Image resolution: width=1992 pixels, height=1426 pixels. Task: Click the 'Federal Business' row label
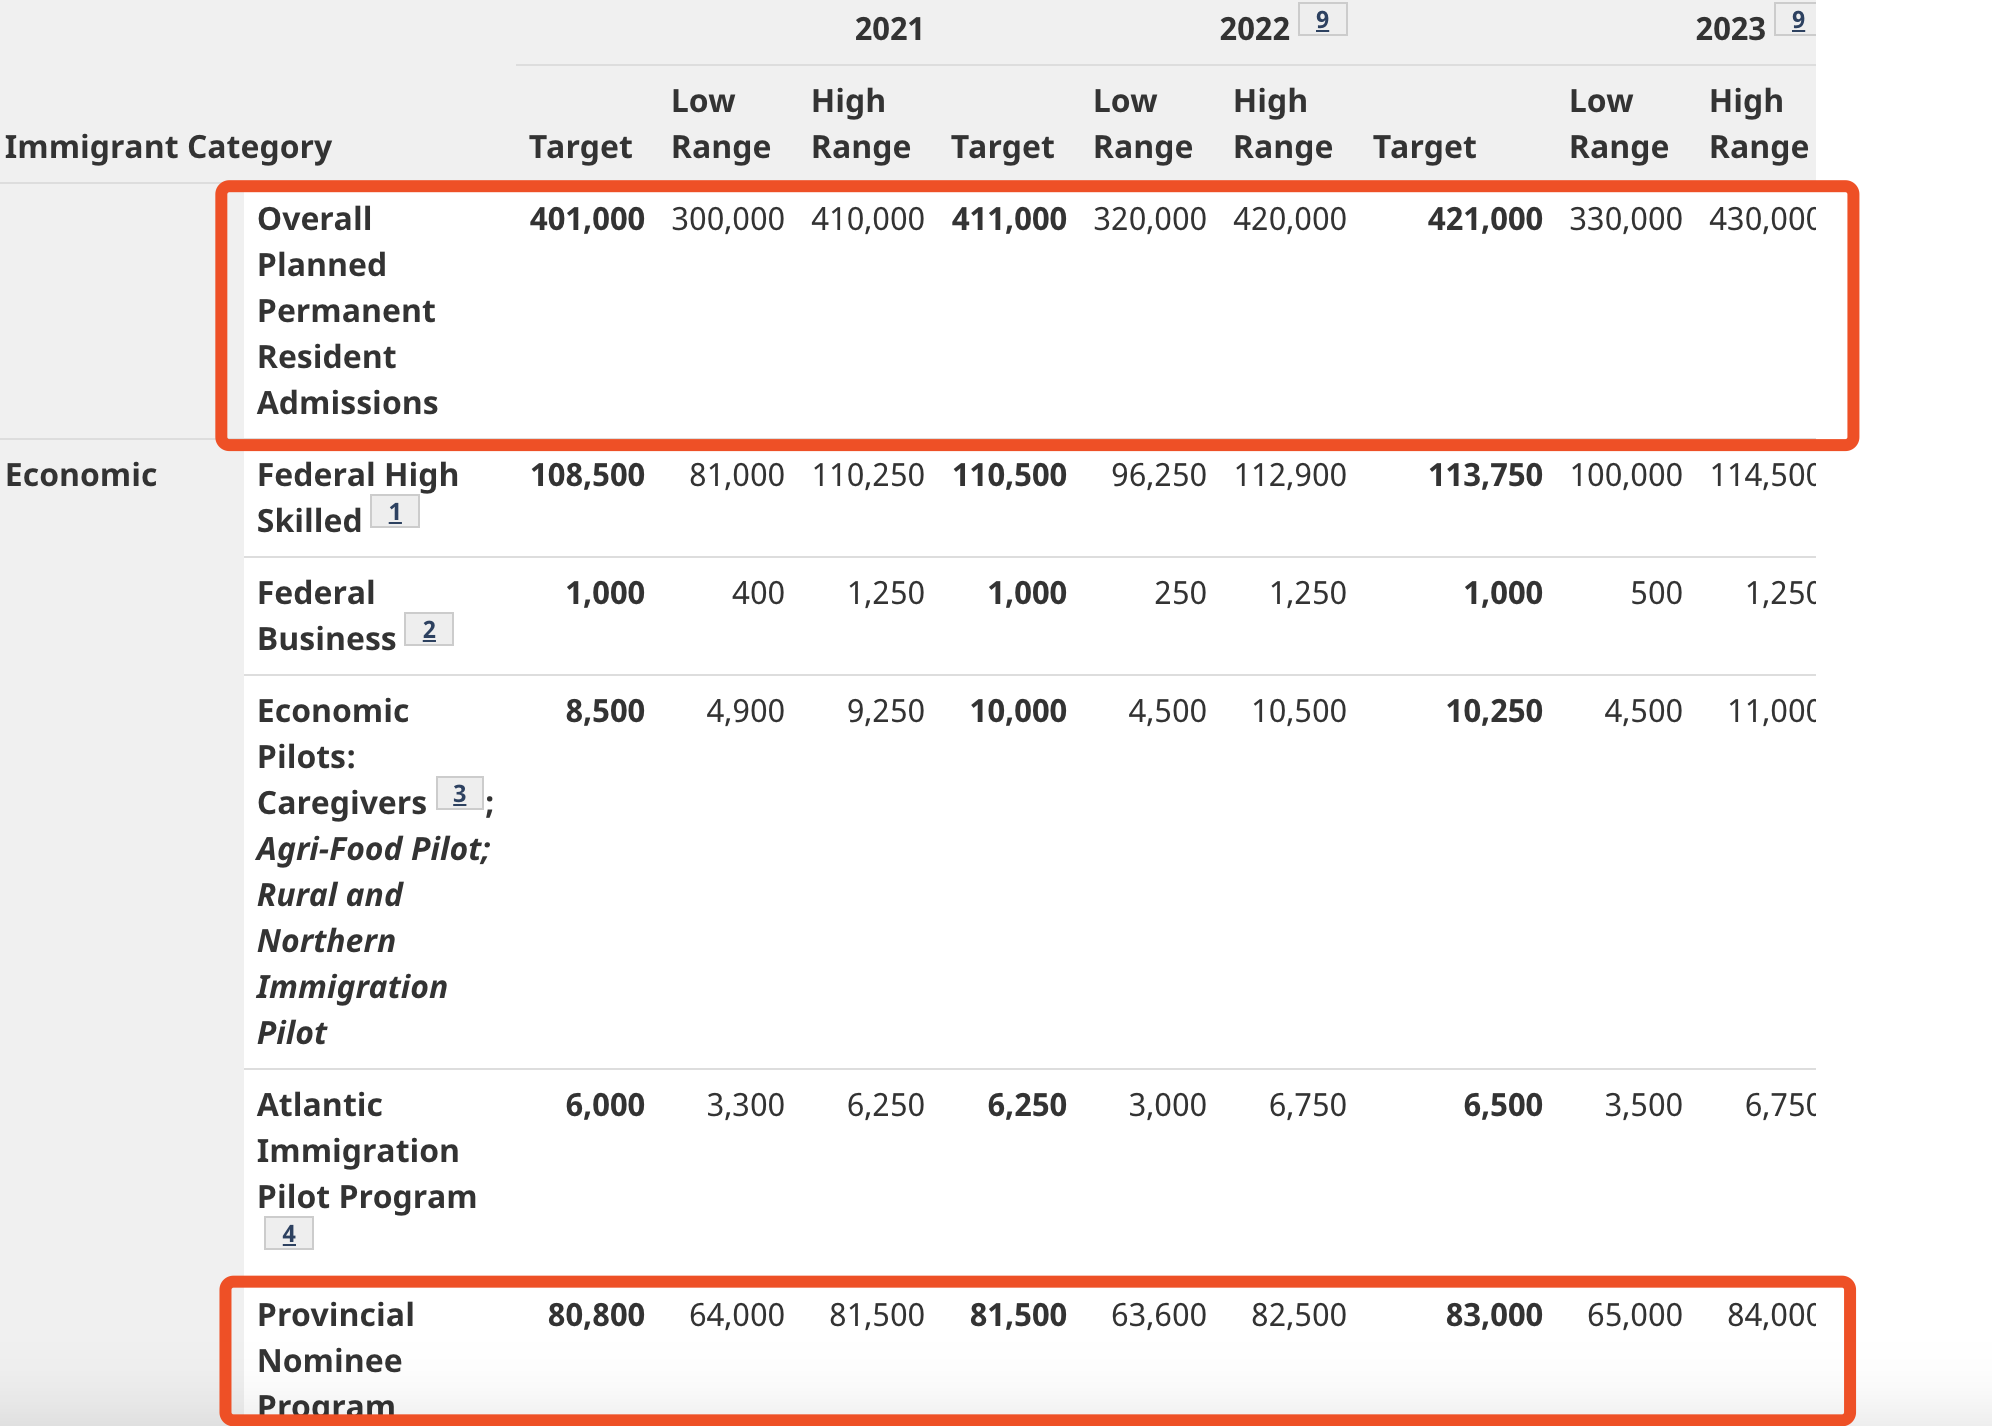(327, 616)
